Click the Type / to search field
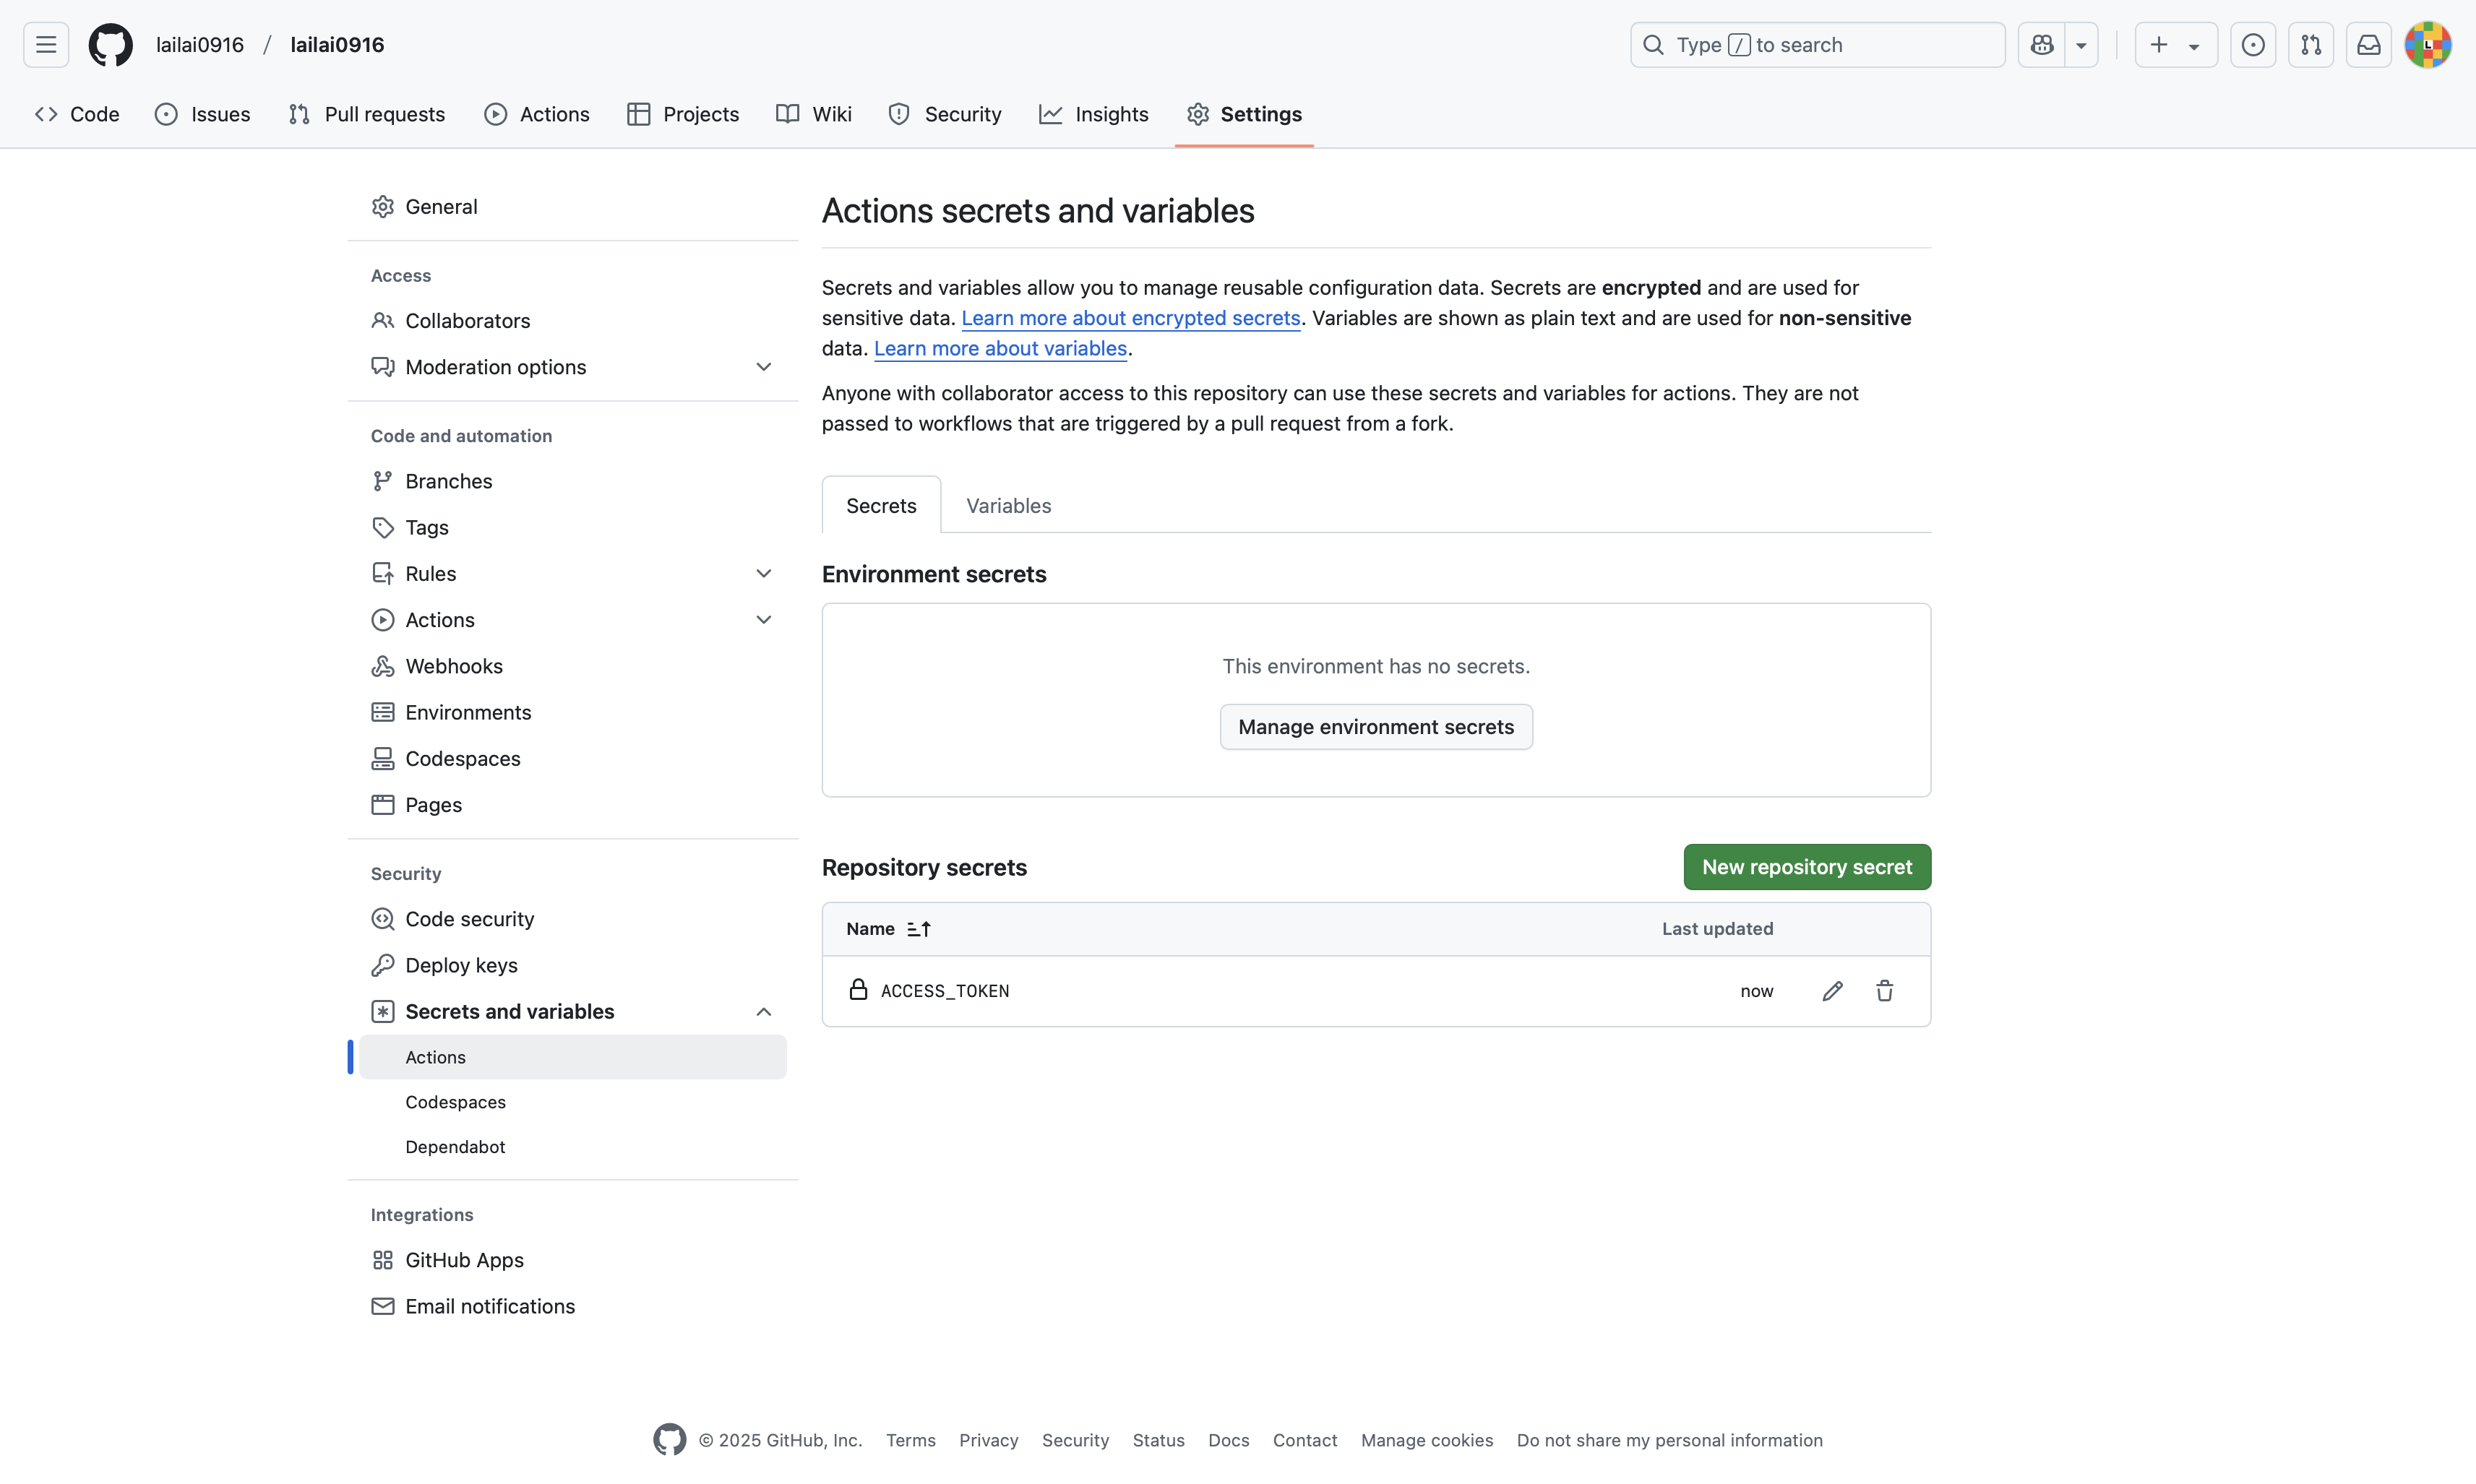Viewport: 2476px width, 1484px height. point(1816,45)
